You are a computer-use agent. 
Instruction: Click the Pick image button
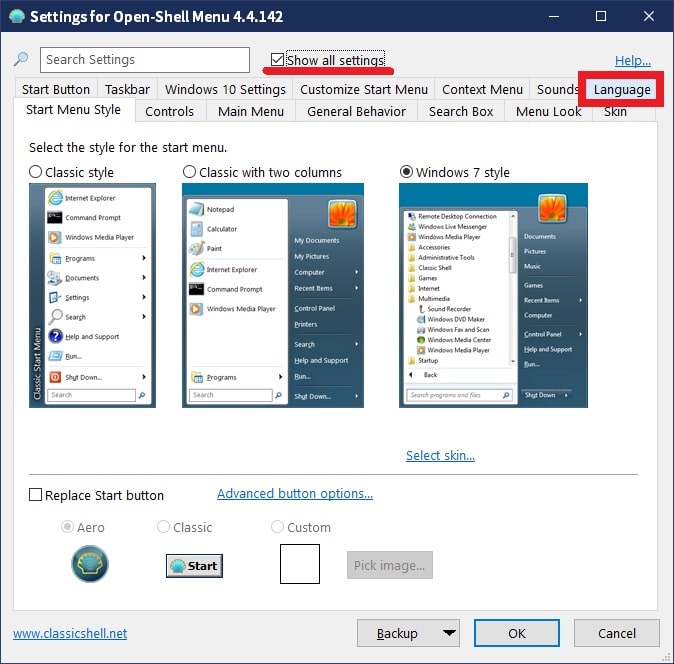click(x=389, y=565)
